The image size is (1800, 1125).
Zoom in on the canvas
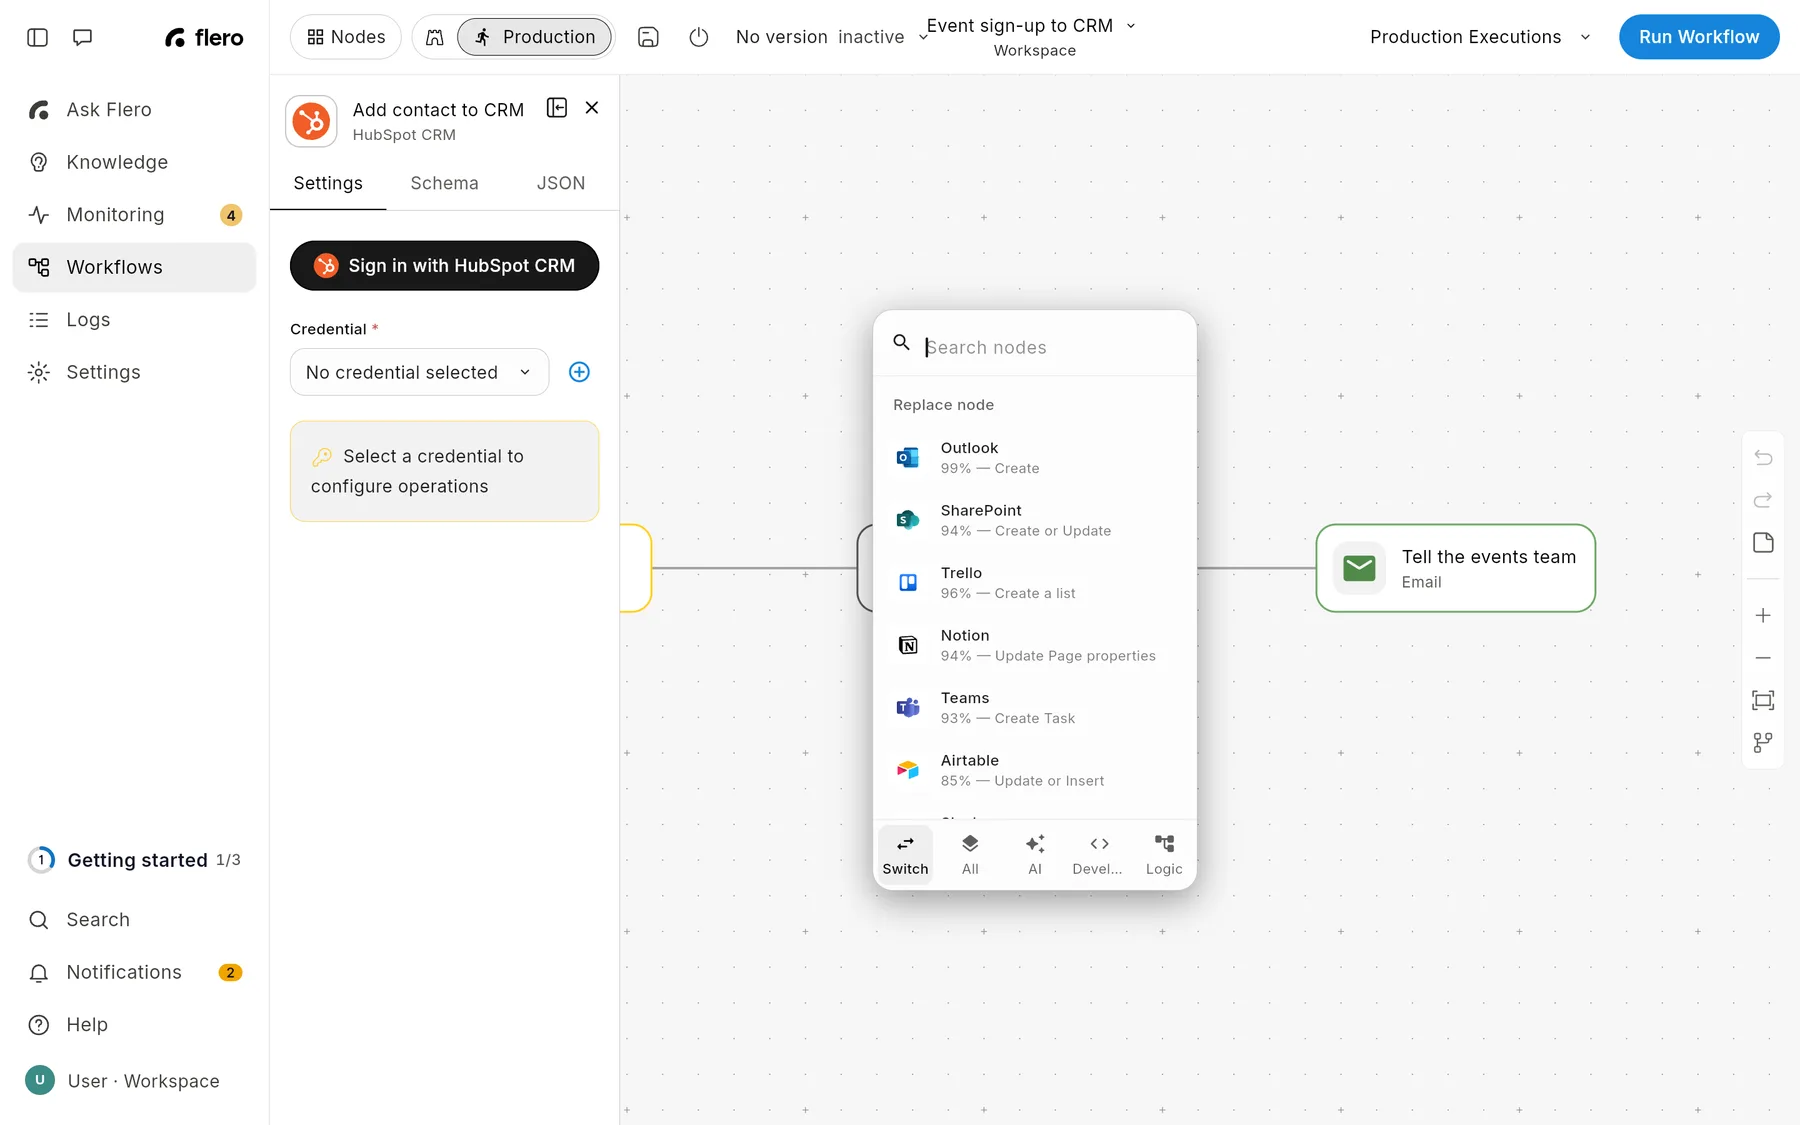tap(1763, 616)
